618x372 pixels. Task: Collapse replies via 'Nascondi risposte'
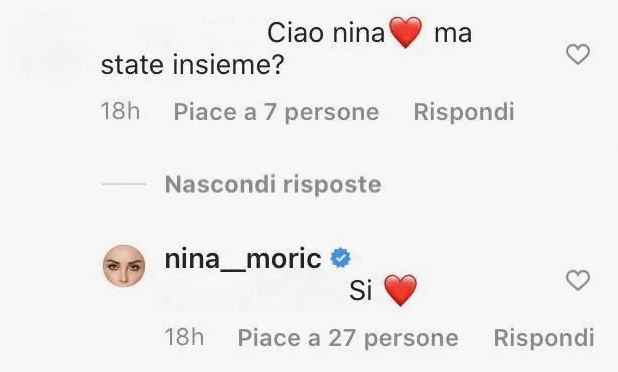273,184
